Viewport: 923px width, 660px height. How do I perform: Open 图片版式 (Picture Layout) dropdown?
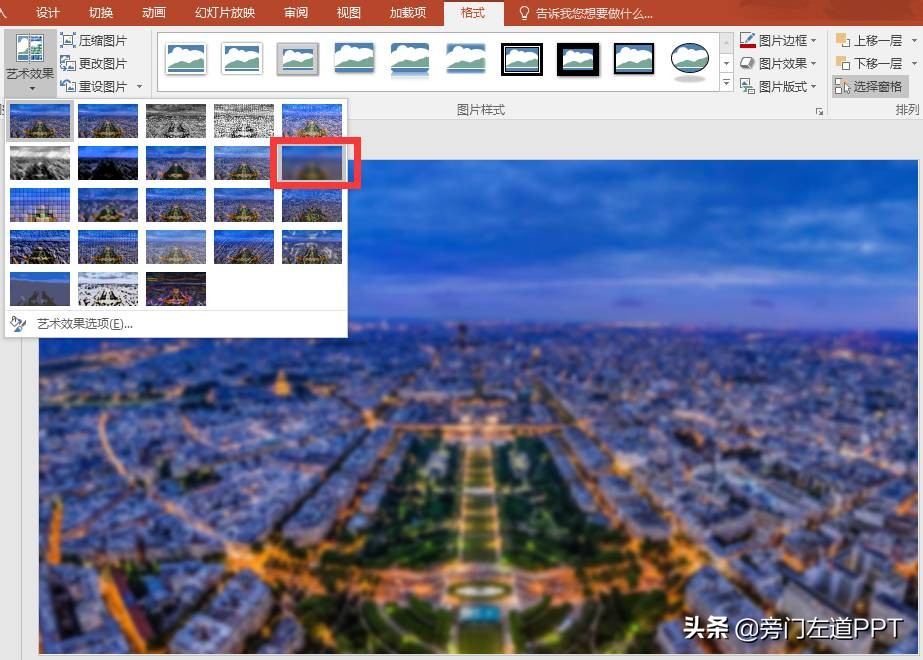point(778,87)
